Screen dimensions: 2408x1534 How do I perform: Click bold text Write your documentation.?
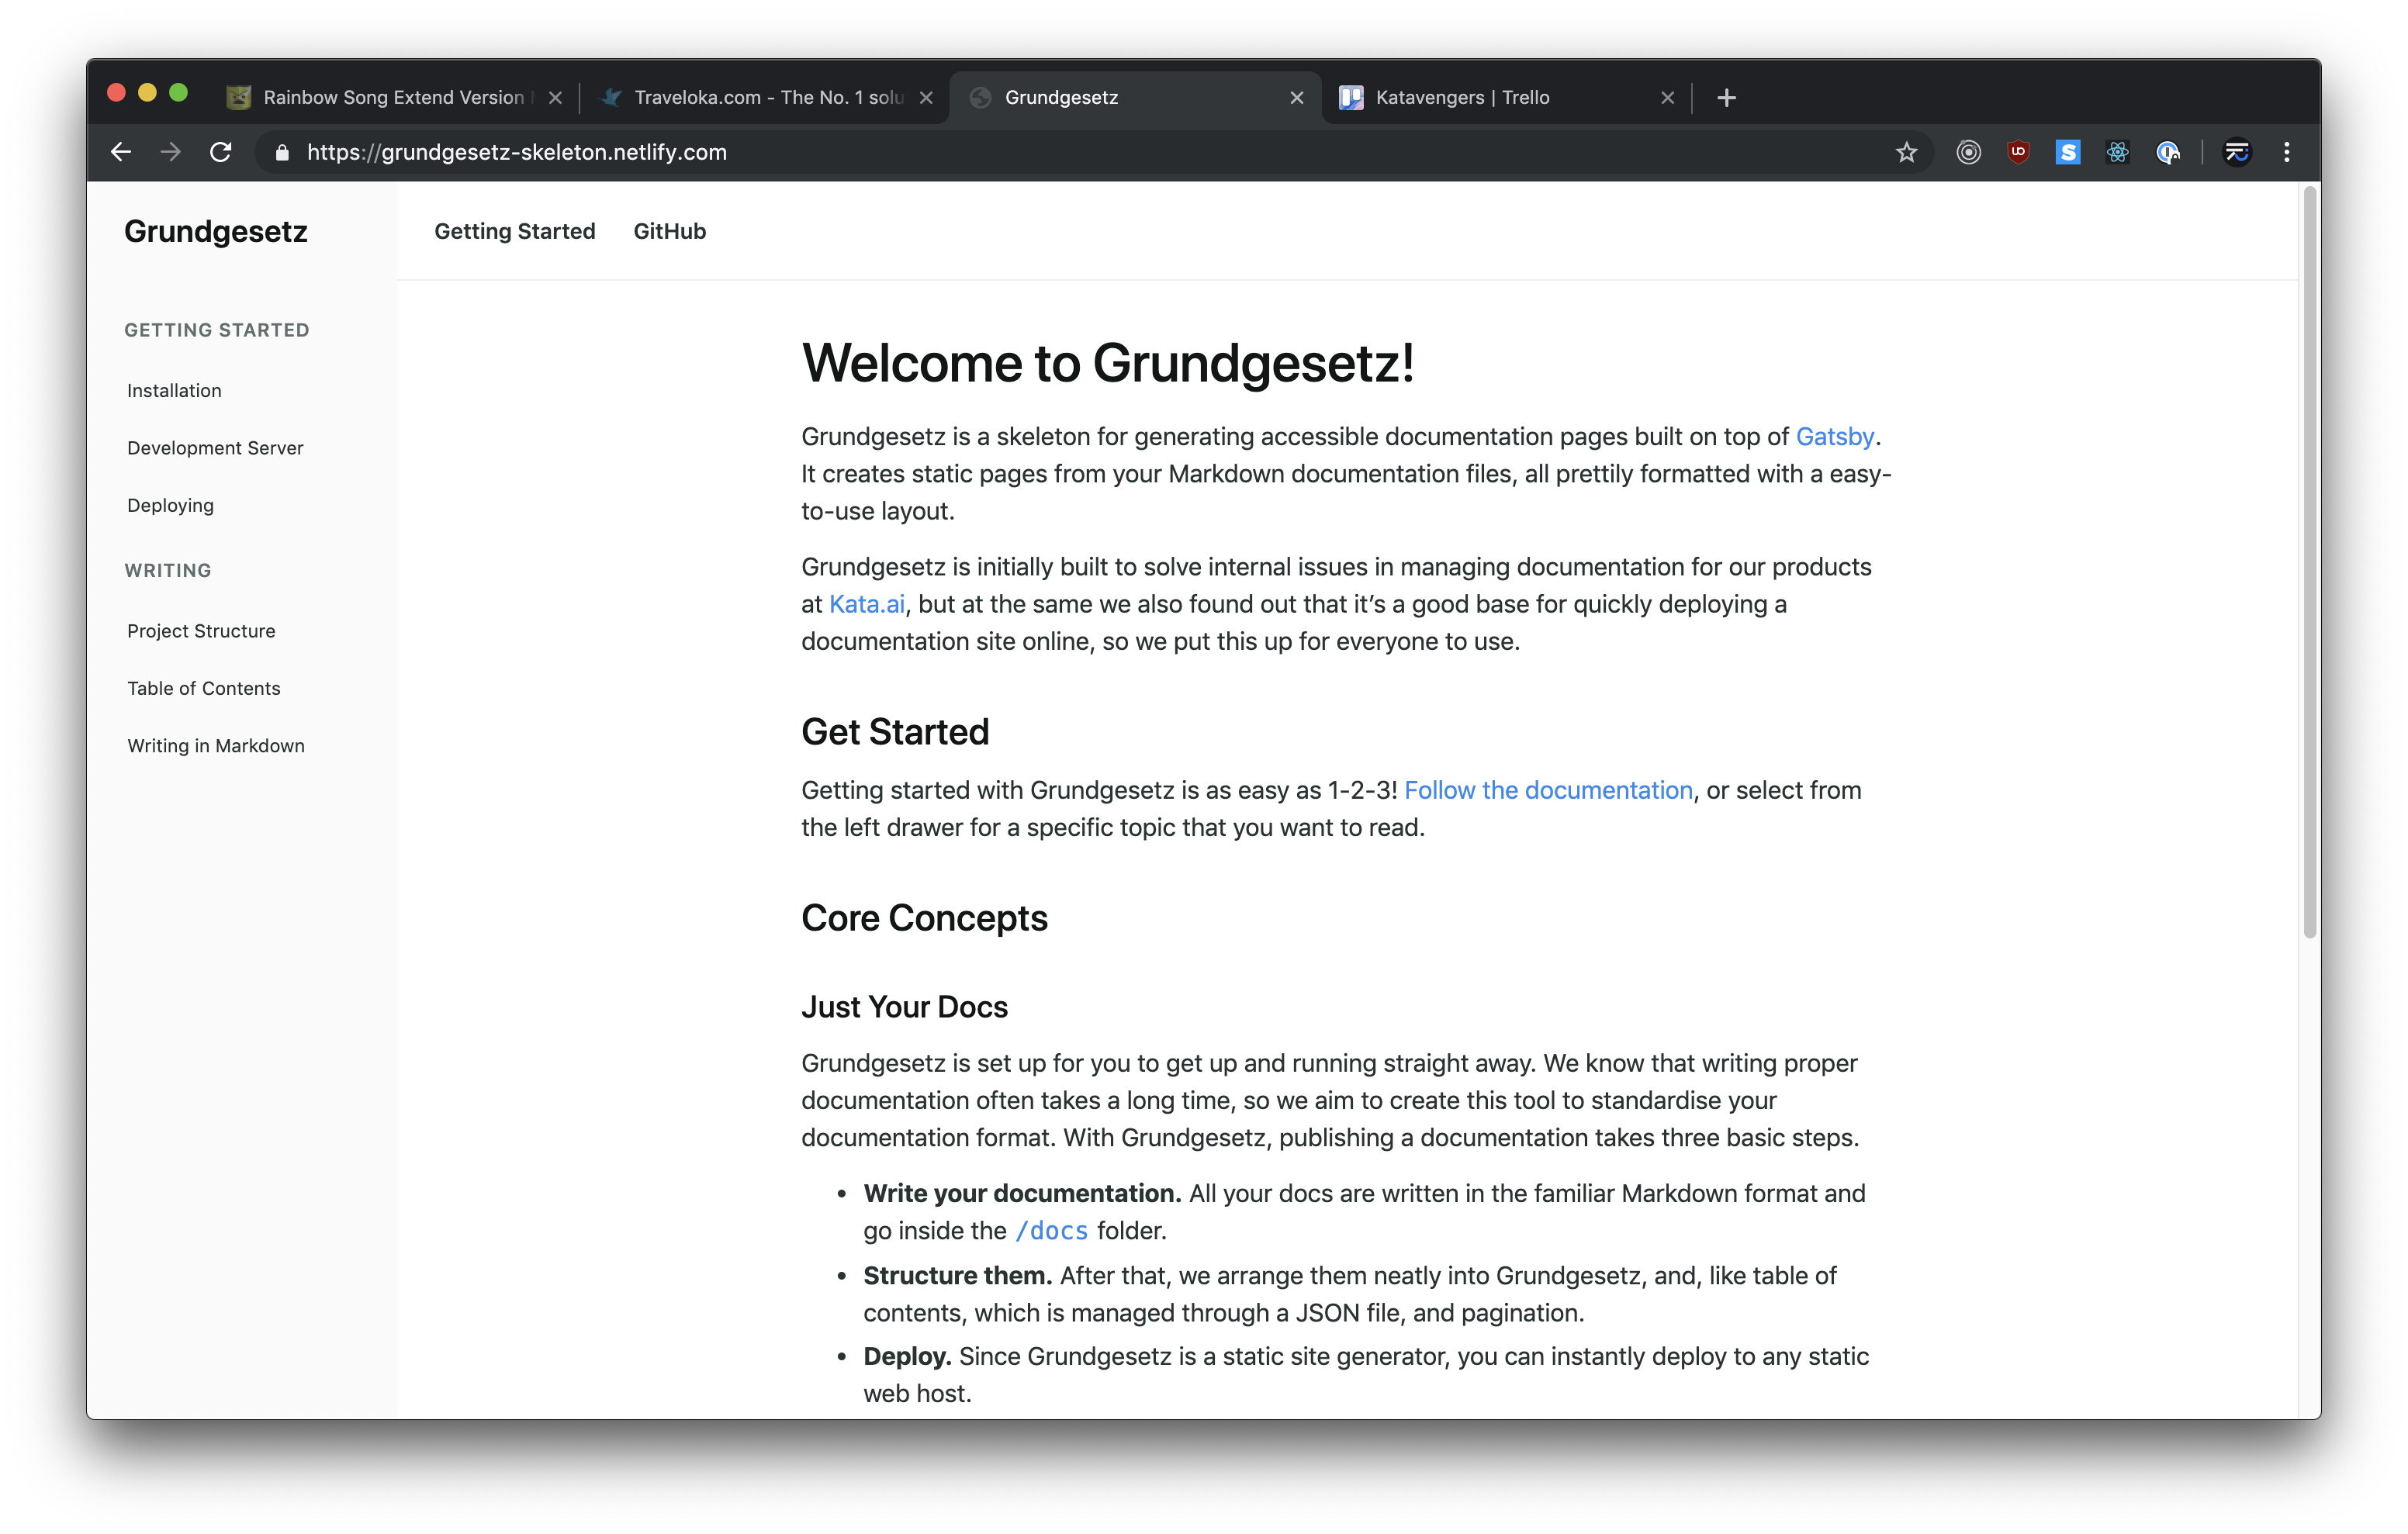click(x=1022, y=1193)
